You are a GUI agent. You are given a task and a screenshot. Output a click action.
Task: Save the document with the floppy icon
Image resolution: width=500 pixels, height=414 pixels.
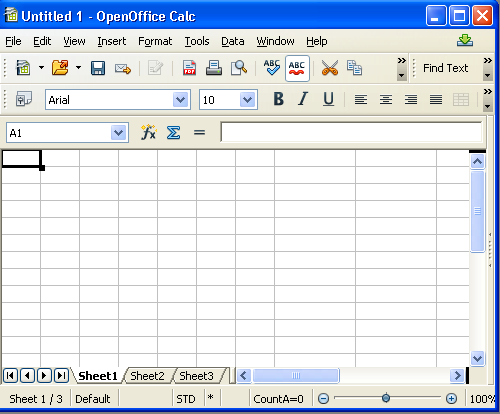[x=98, y=68]
